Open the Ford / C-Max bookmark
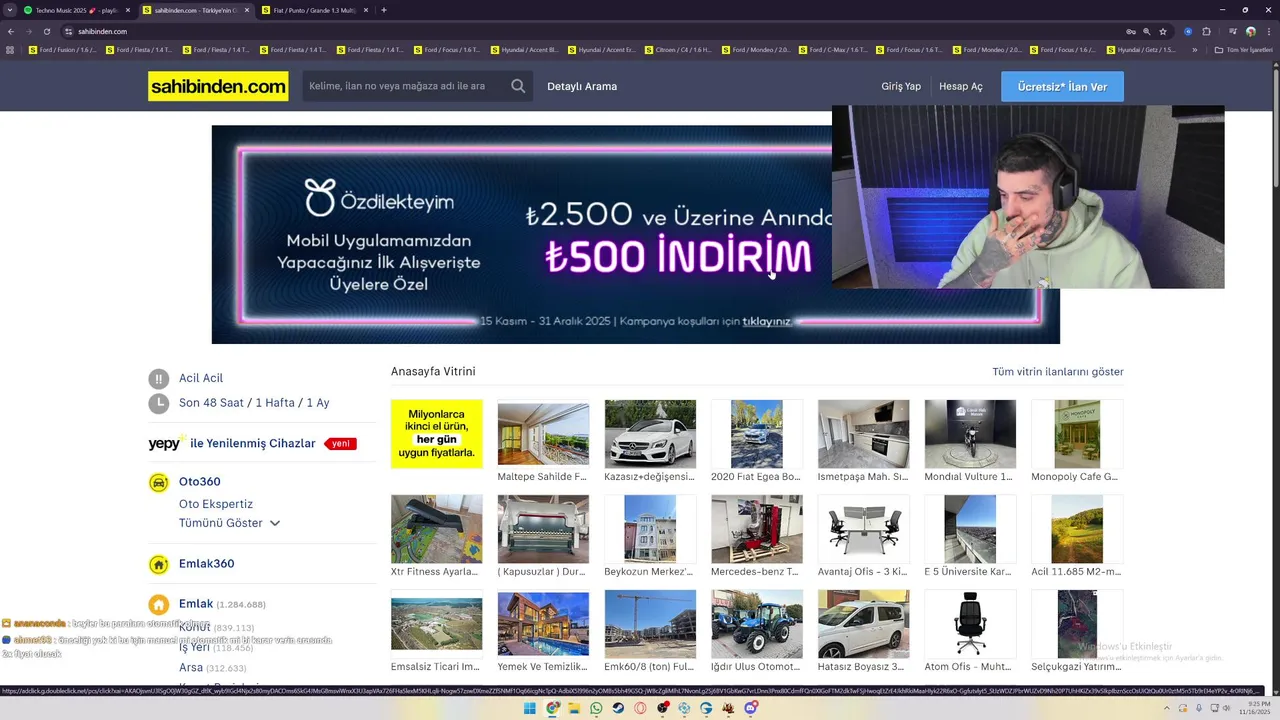Image resolution: width=1280 pixels, height=720 pixels. [x=832, y=50]
